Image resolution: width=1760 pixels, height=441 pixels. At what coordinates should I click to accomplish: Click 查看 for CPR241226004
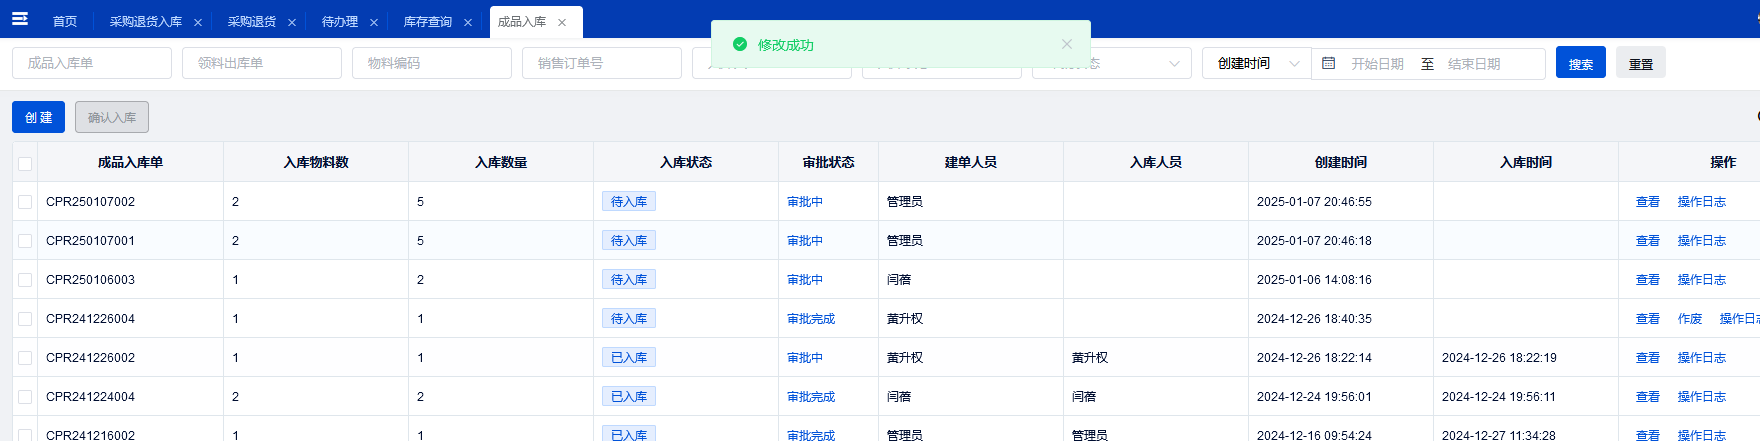pos(1648,319)
